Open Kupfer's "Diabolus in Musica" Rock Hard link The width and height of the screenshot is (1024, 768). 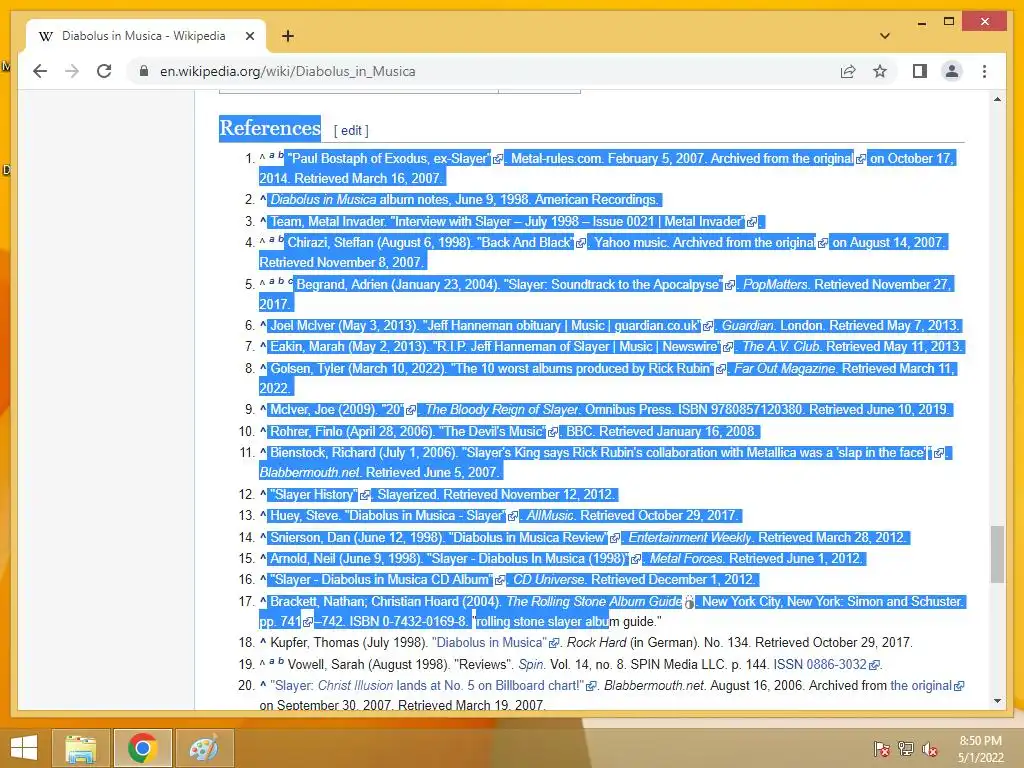(489, 643)
